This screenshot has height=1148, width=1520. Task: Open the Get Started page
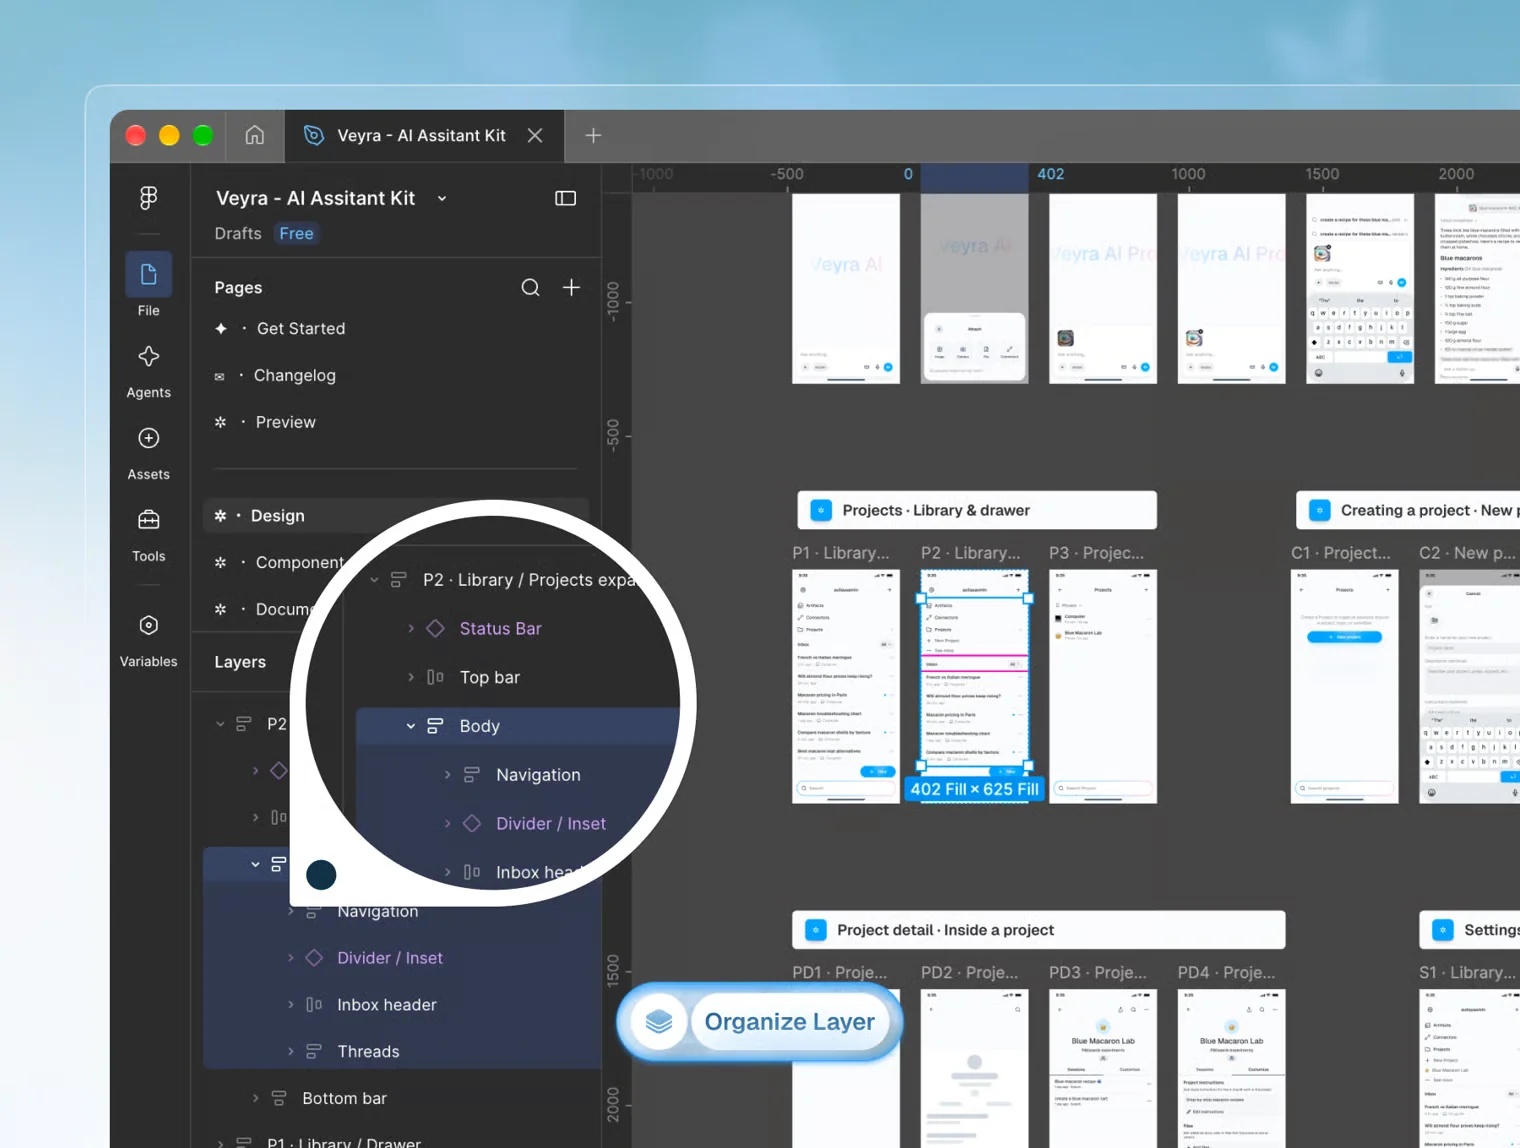point(301,328)
